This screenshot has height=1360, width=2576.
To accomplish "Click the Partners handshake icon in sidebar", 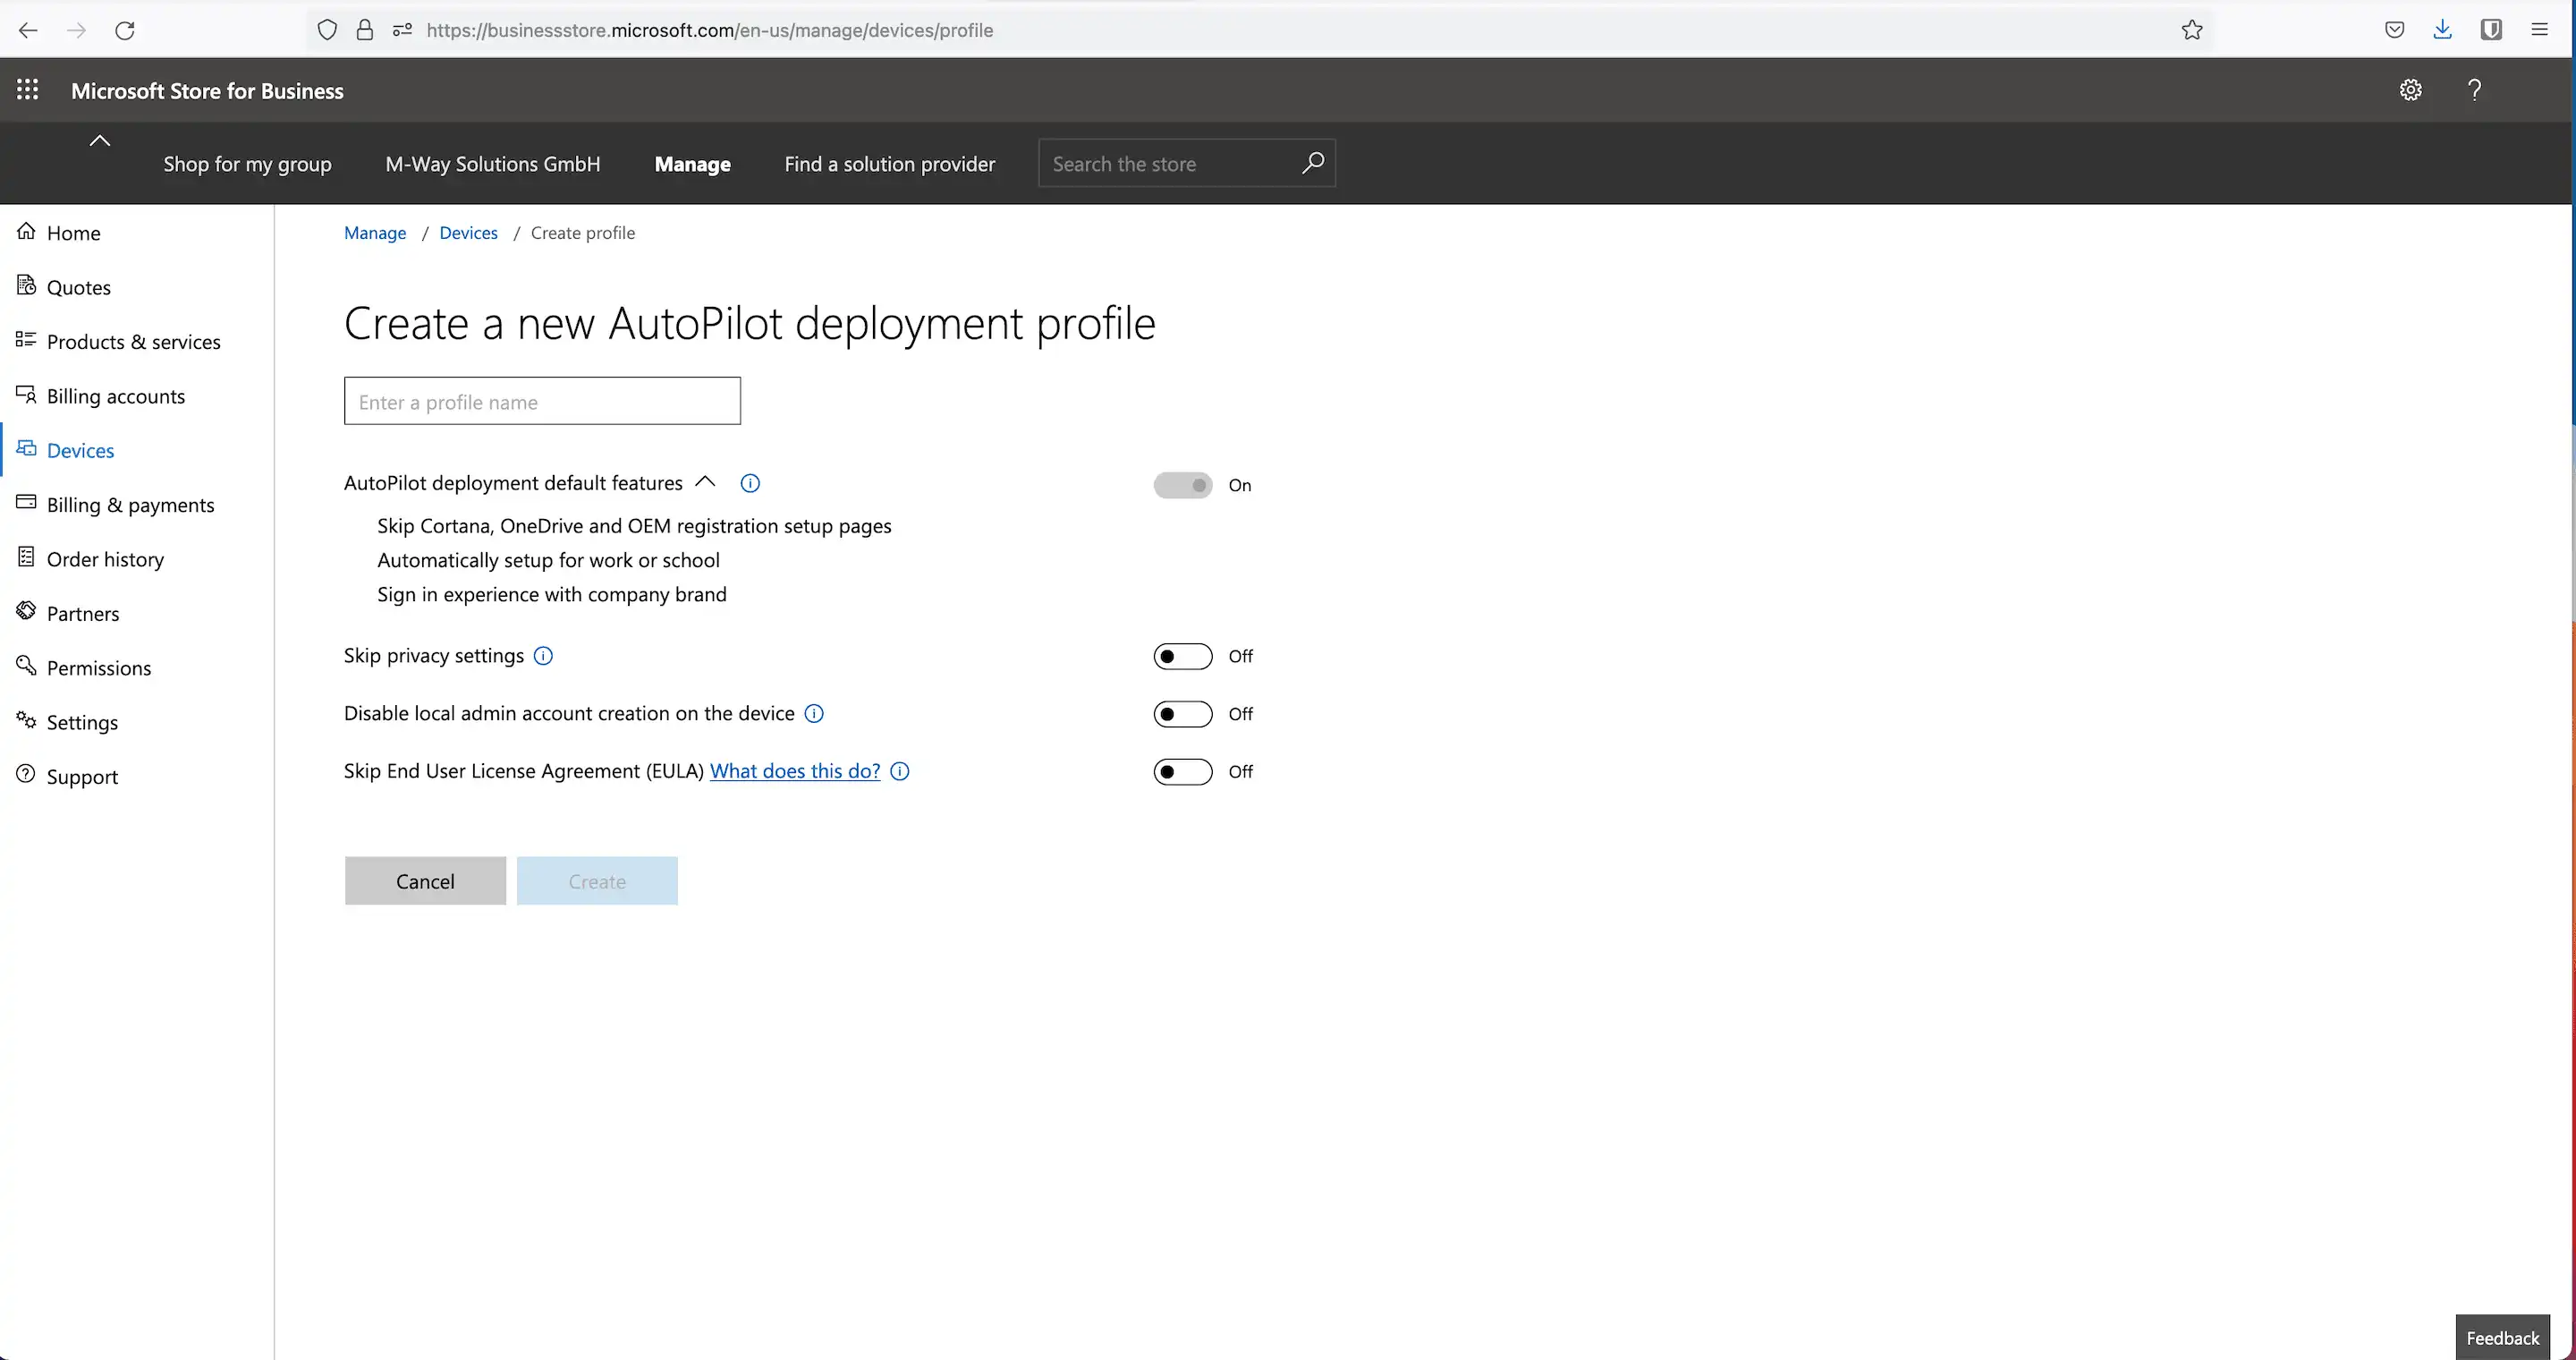I will [x=26, y=611].
